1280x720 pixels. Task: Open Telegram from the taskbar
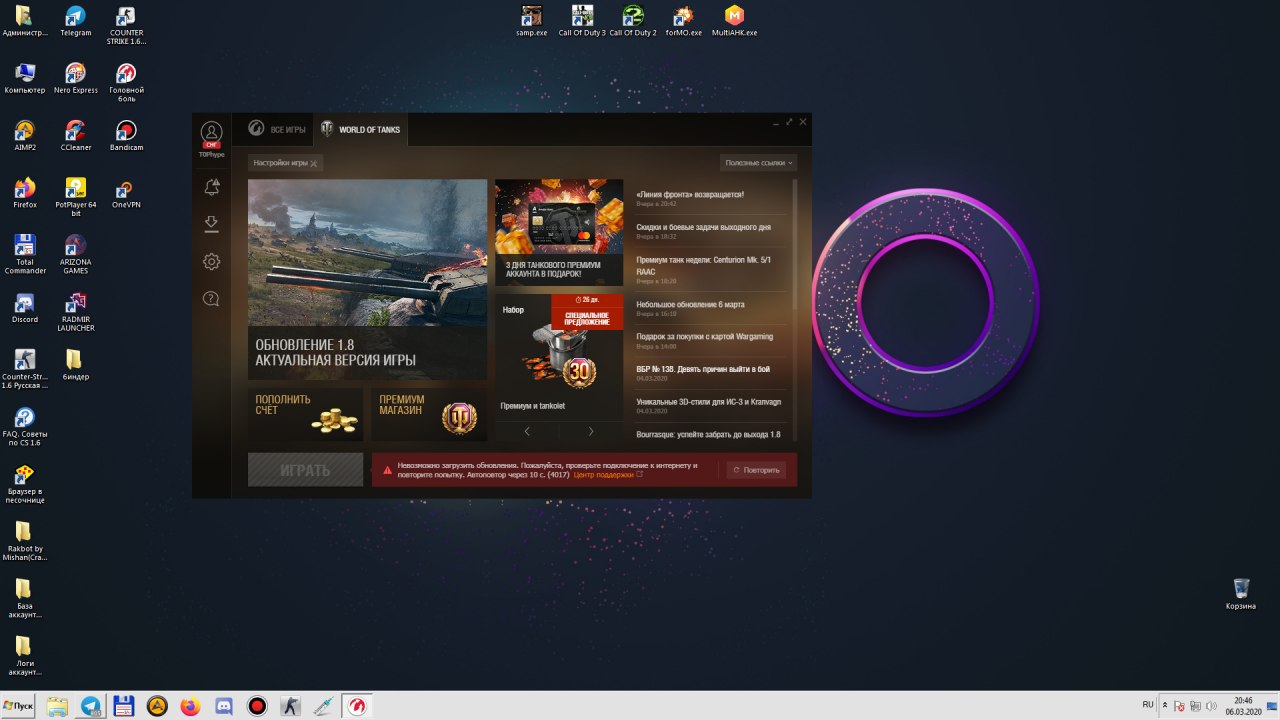pyautogui.click(x=91, y=706)
